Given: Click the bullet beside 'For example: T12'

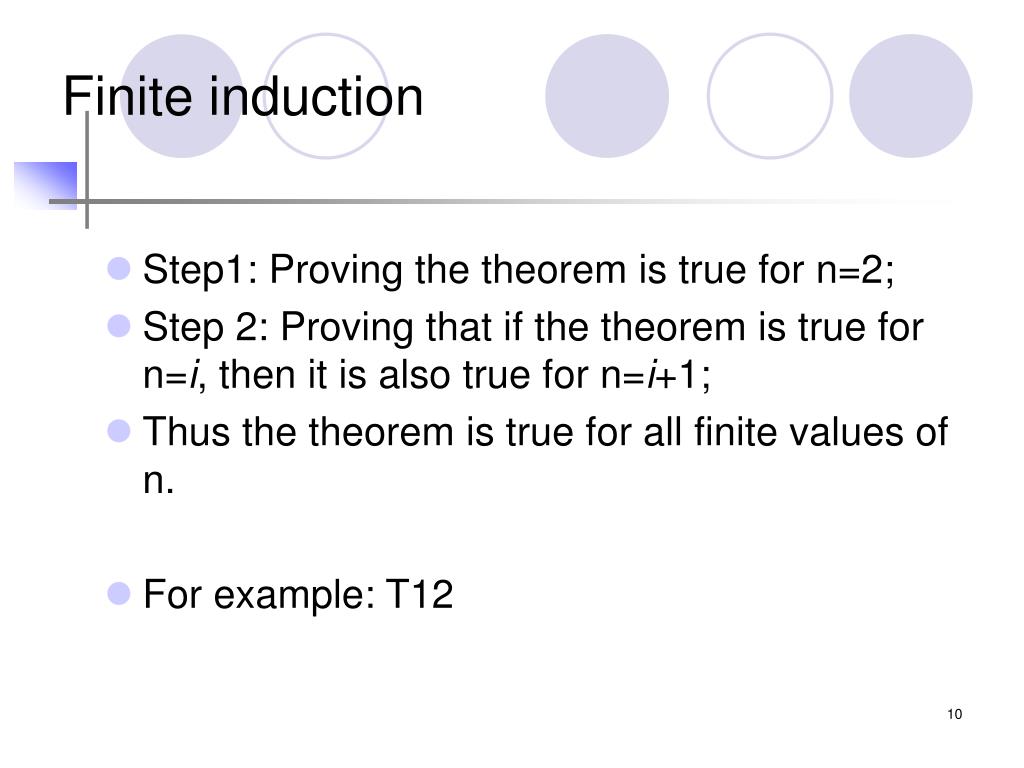Looking at the screenshot, I should pyautogui.click(x=119, y=594).
